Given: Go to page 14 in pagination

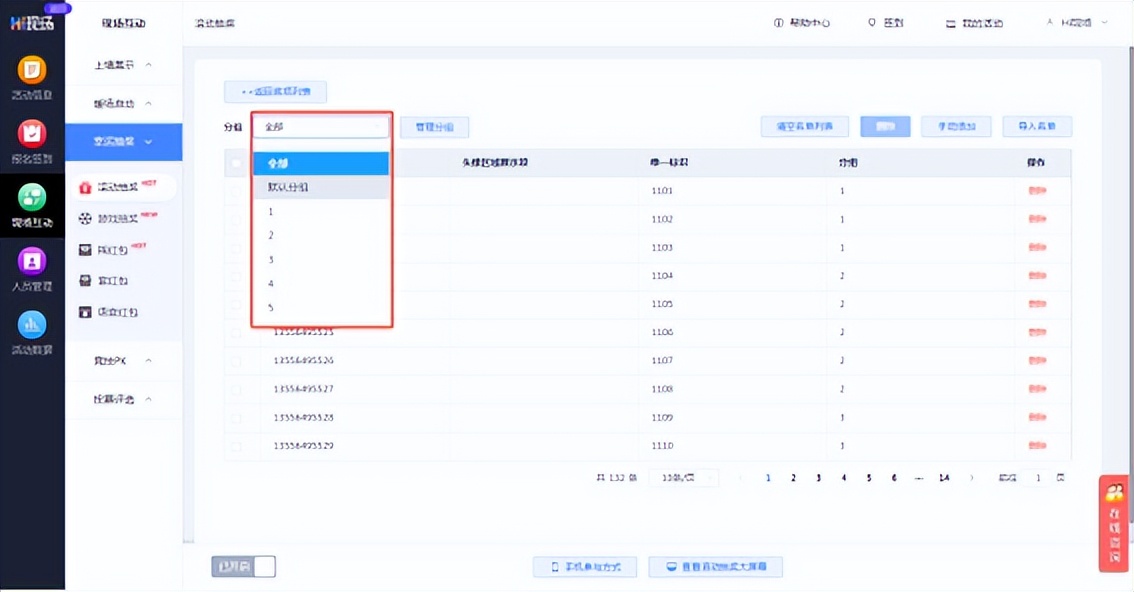Looking at the screenshot, I should coord(943,478).
